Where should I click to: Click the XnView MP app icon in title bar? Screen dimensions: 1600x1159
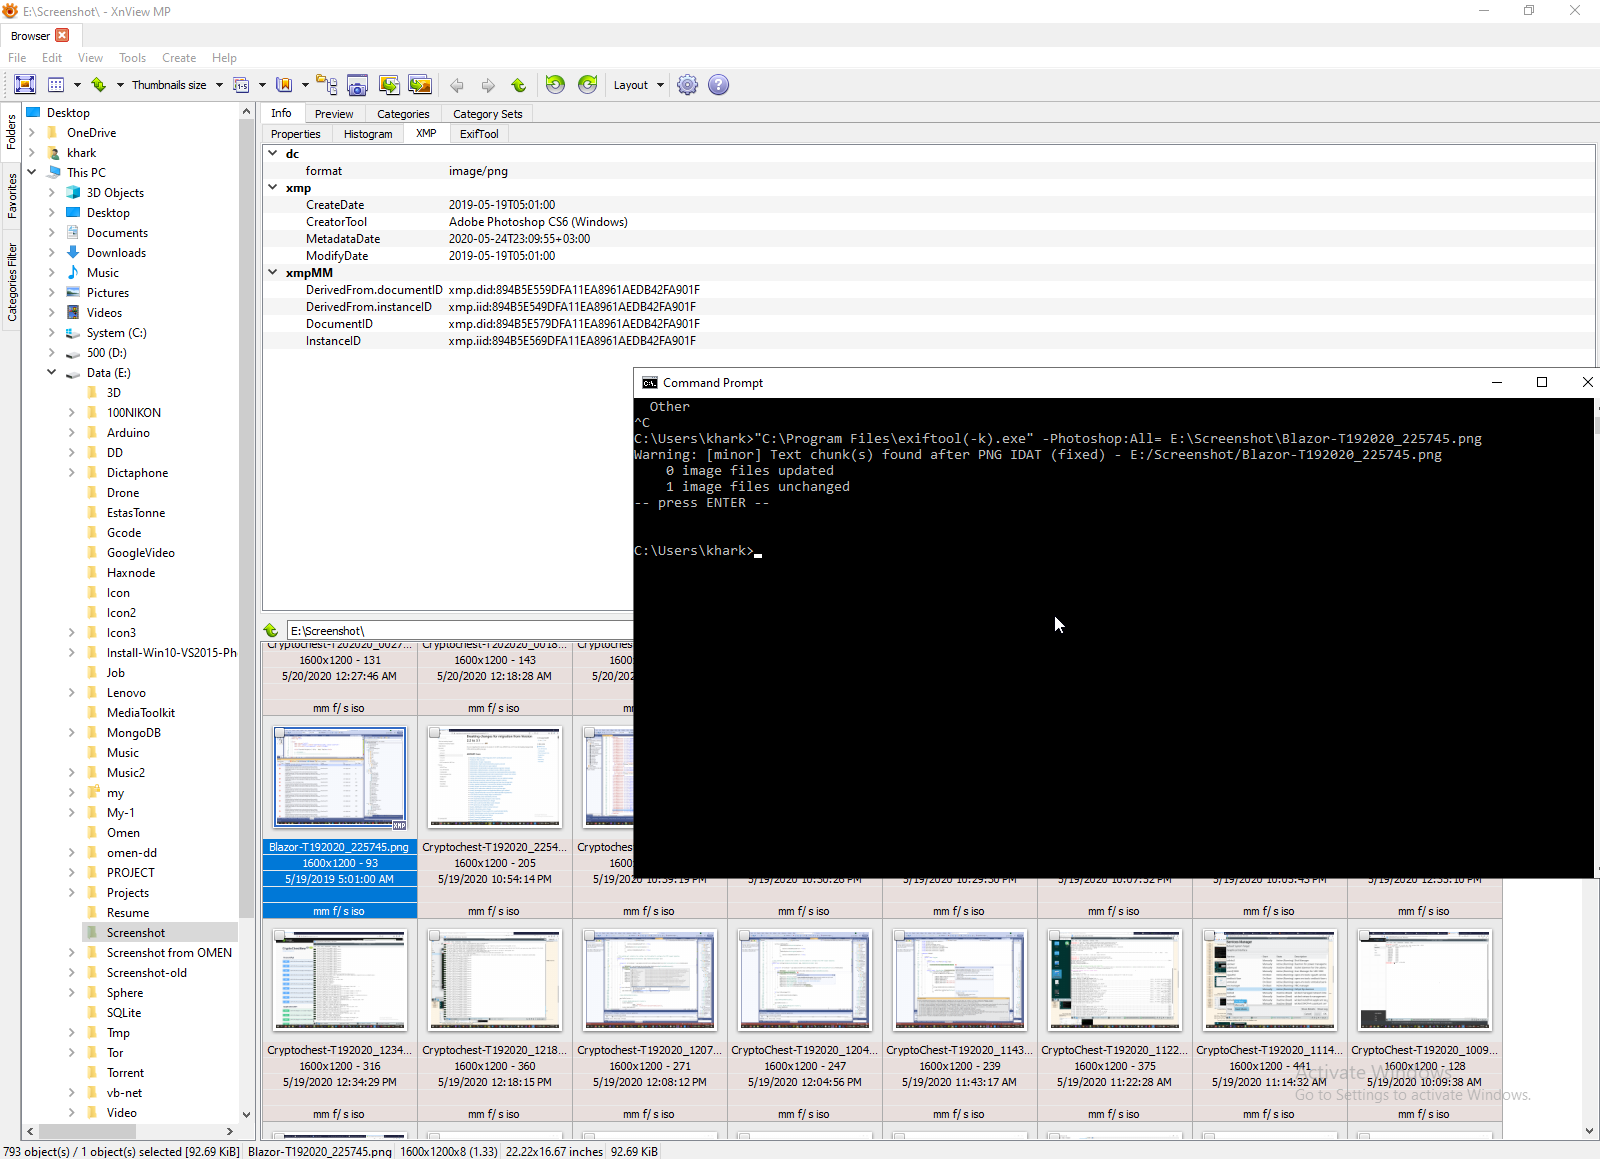tap(11, 11)
